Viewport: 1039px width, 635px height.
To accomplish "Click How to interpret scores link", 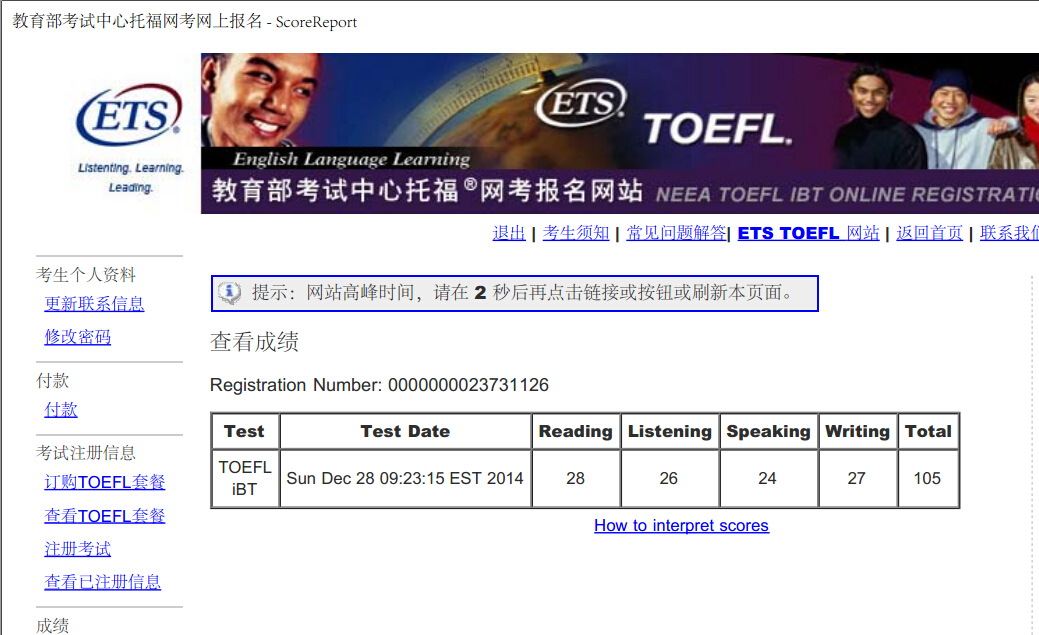I will coord(681,526).
